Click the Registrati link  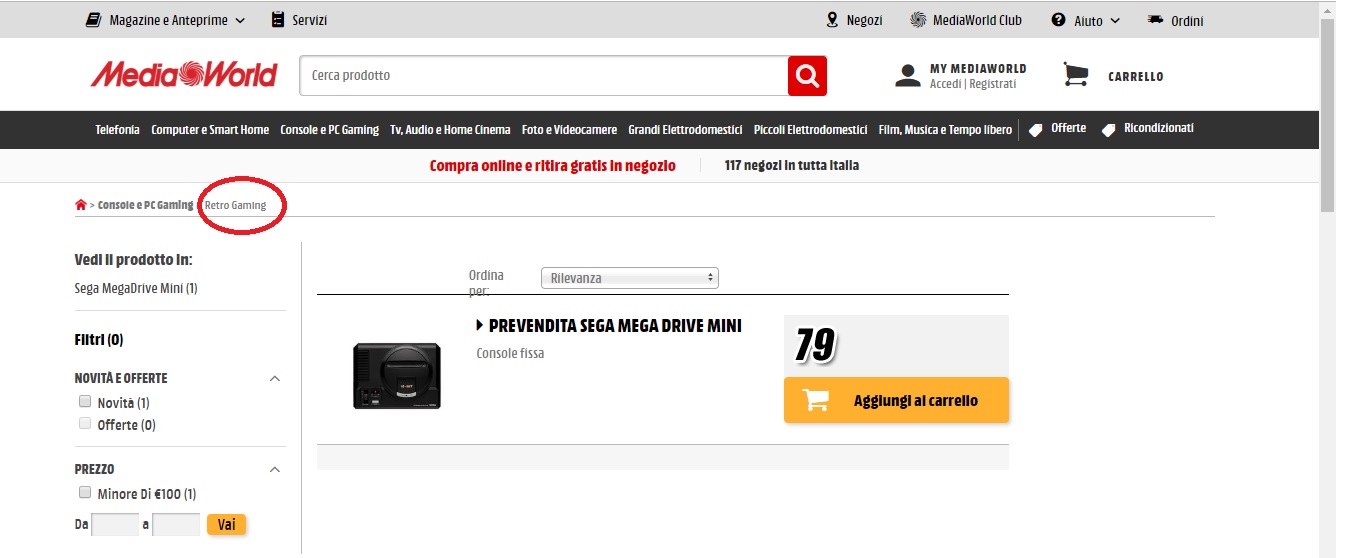click(992, 84)
